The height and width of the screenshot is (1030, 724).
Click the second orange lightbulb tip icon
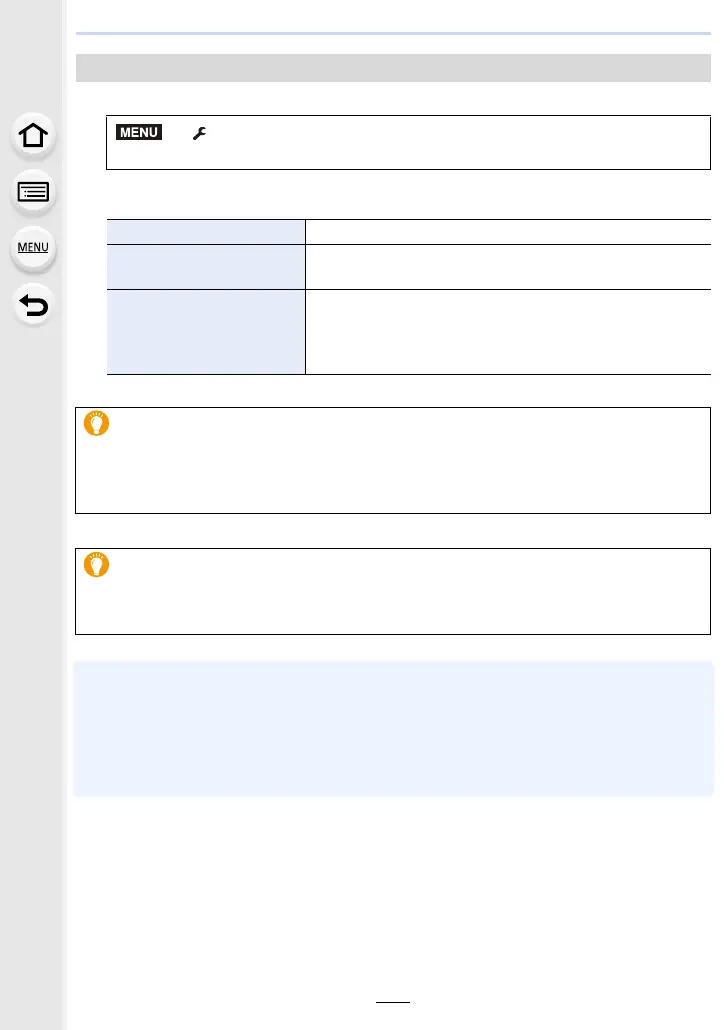coord(97,565)
